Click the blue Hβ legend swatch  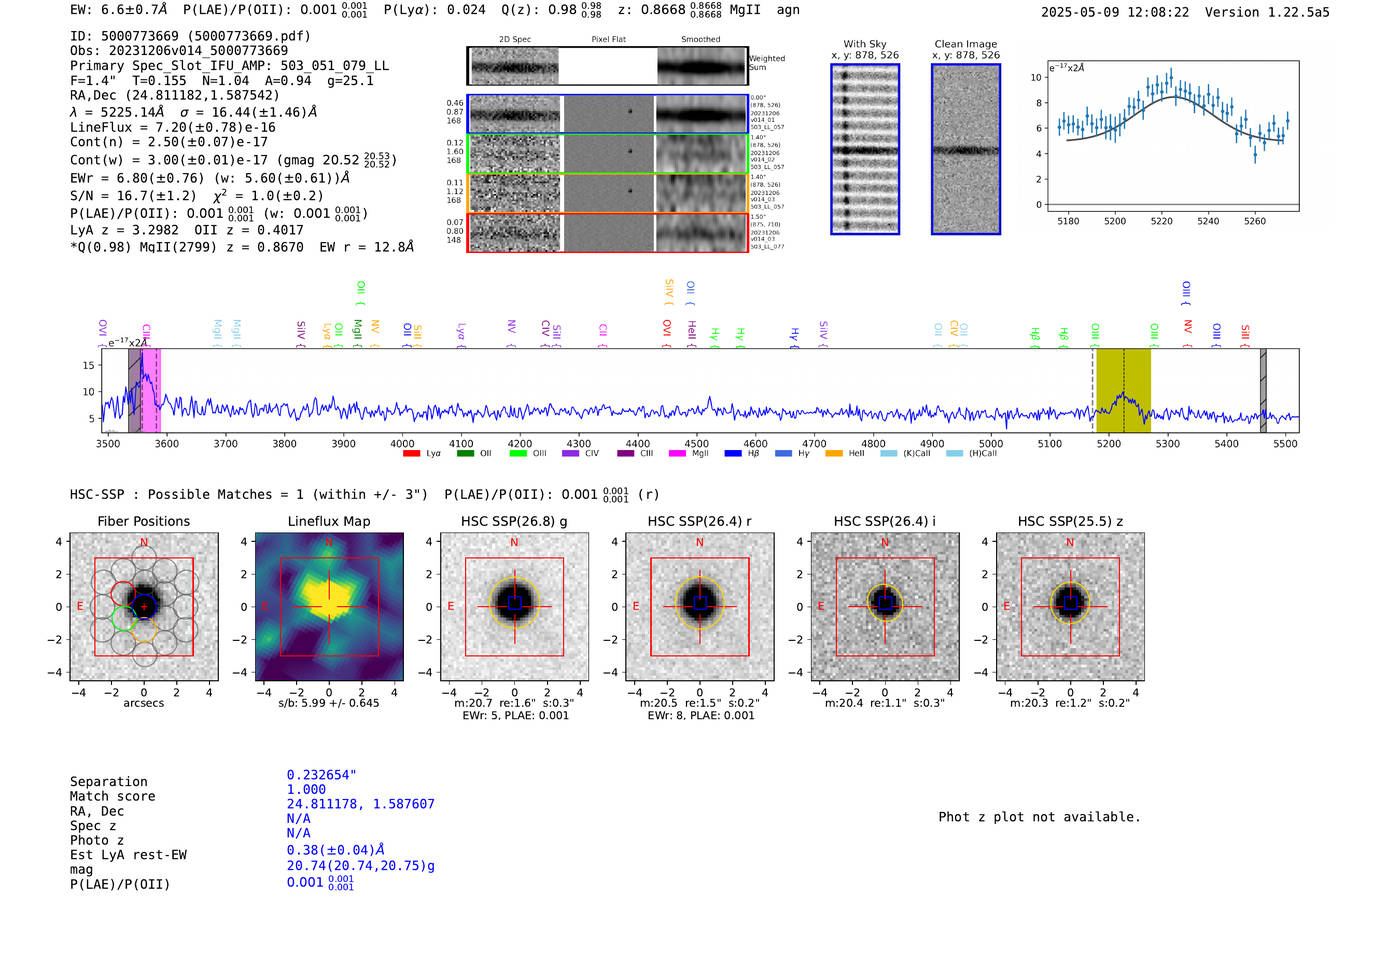733,454
